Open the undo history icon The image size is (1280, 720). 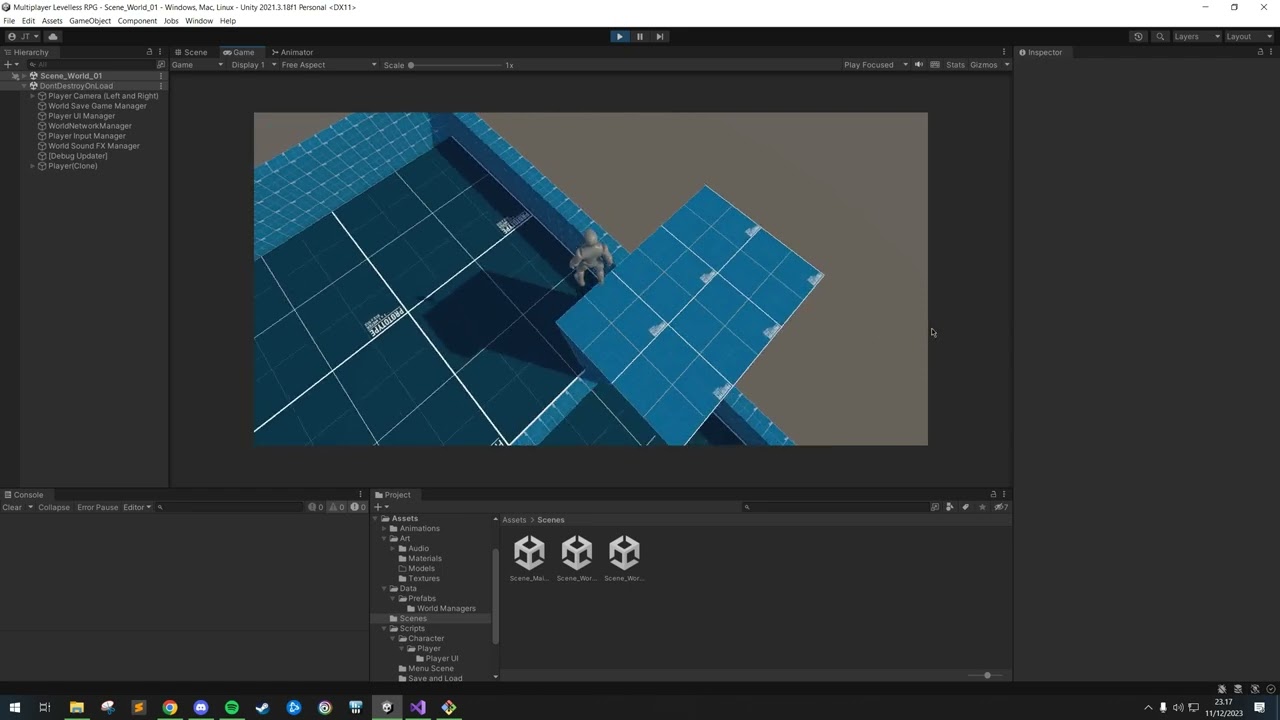[1138, 36]
